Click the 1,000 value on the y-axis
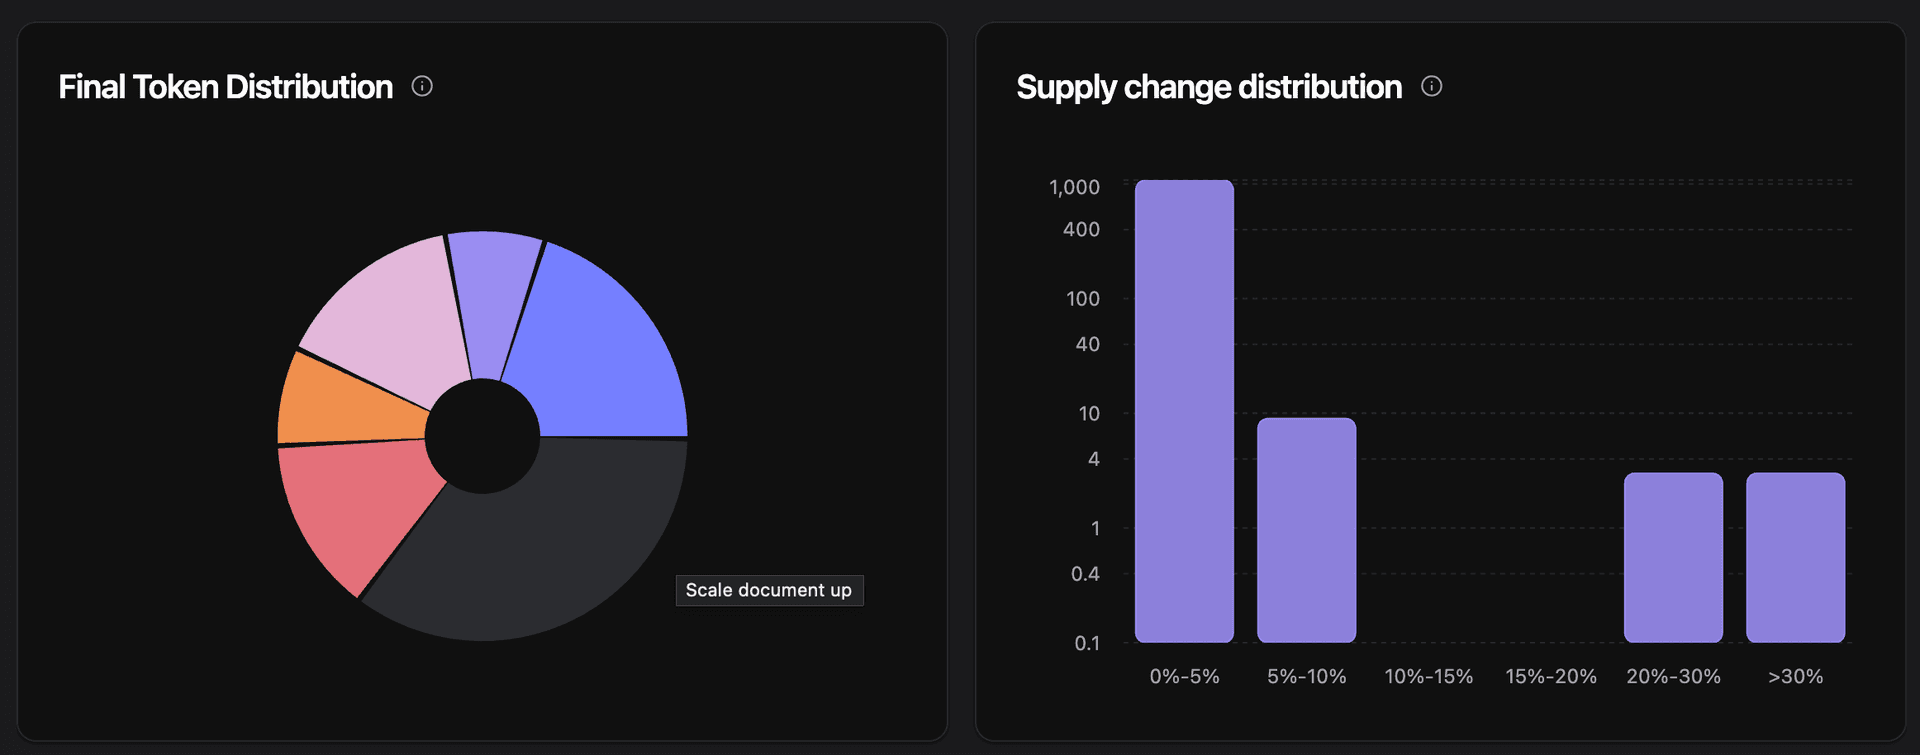 [x=1075, y=186]
